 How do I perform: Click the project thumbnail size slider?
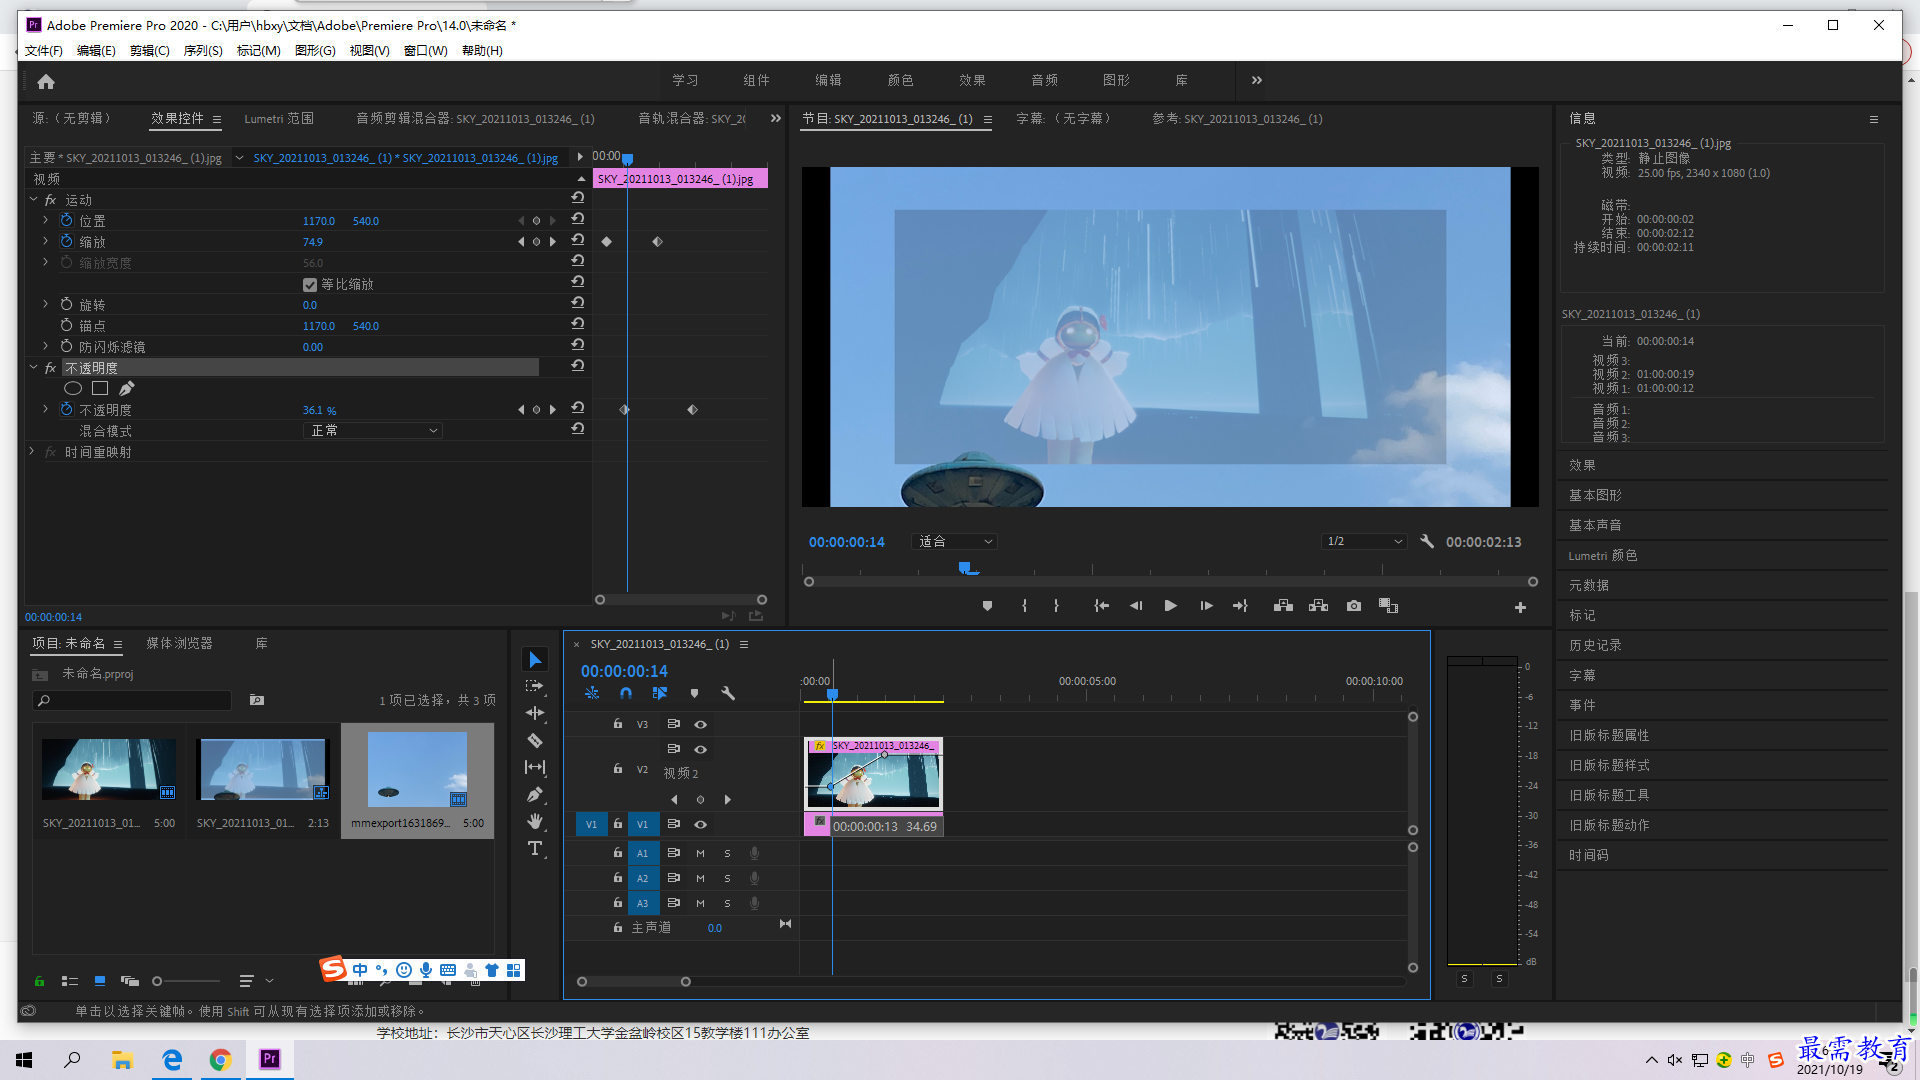coord(185,981)
